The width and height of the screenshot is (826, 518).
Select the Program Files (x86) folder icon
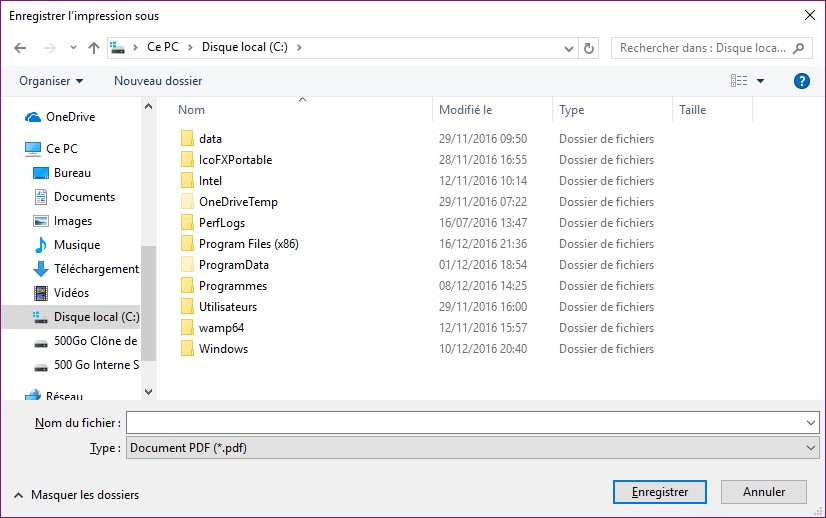coord(187,244)
